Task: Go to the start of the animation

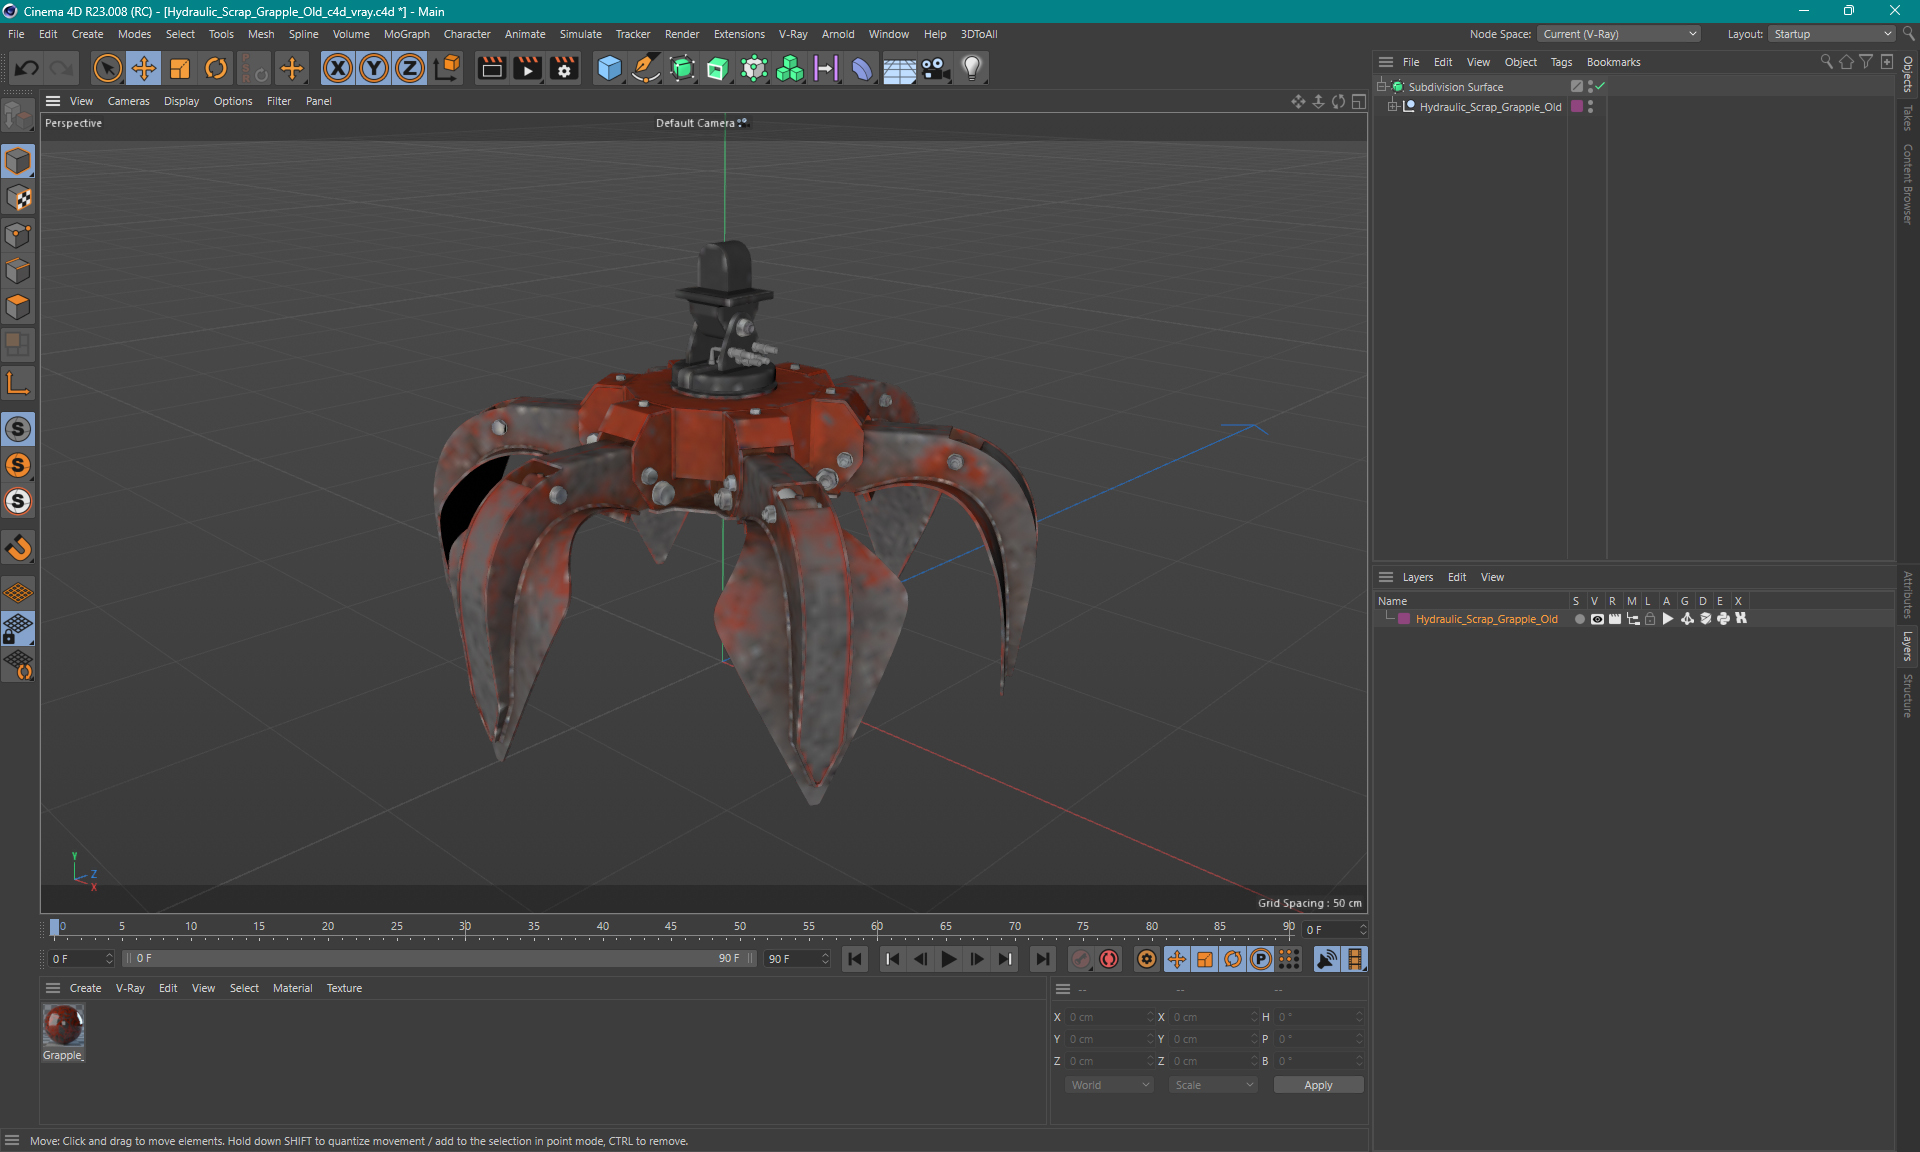Action: (x=855, y=959)
